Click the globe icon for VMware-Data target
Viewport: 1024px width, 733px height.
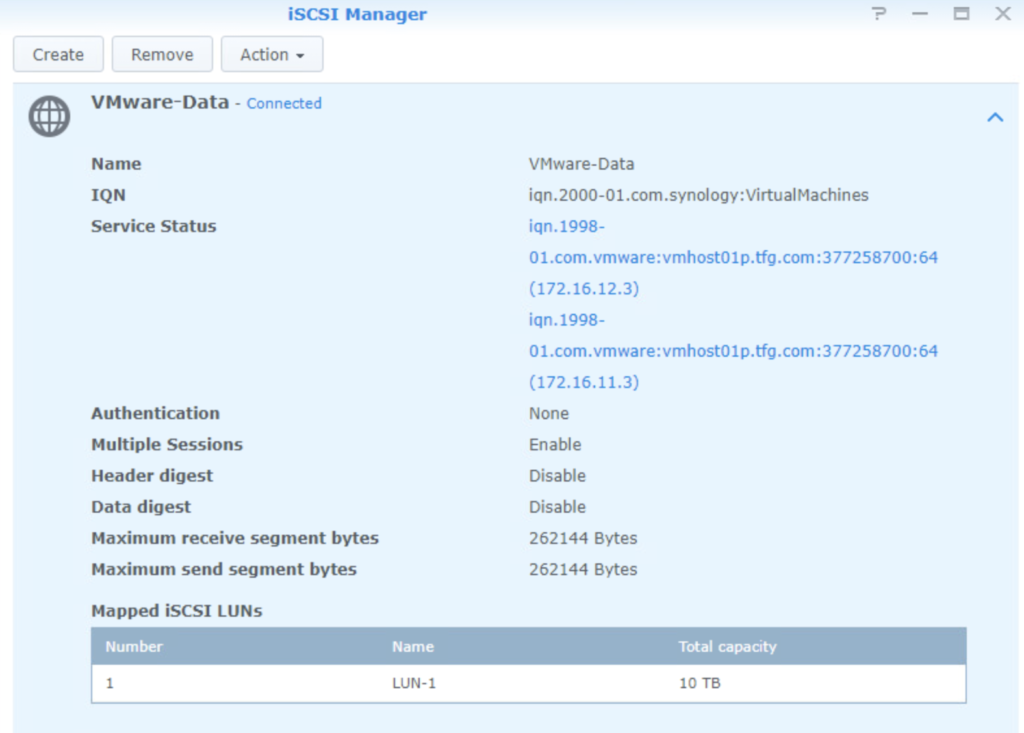(49, 117)
